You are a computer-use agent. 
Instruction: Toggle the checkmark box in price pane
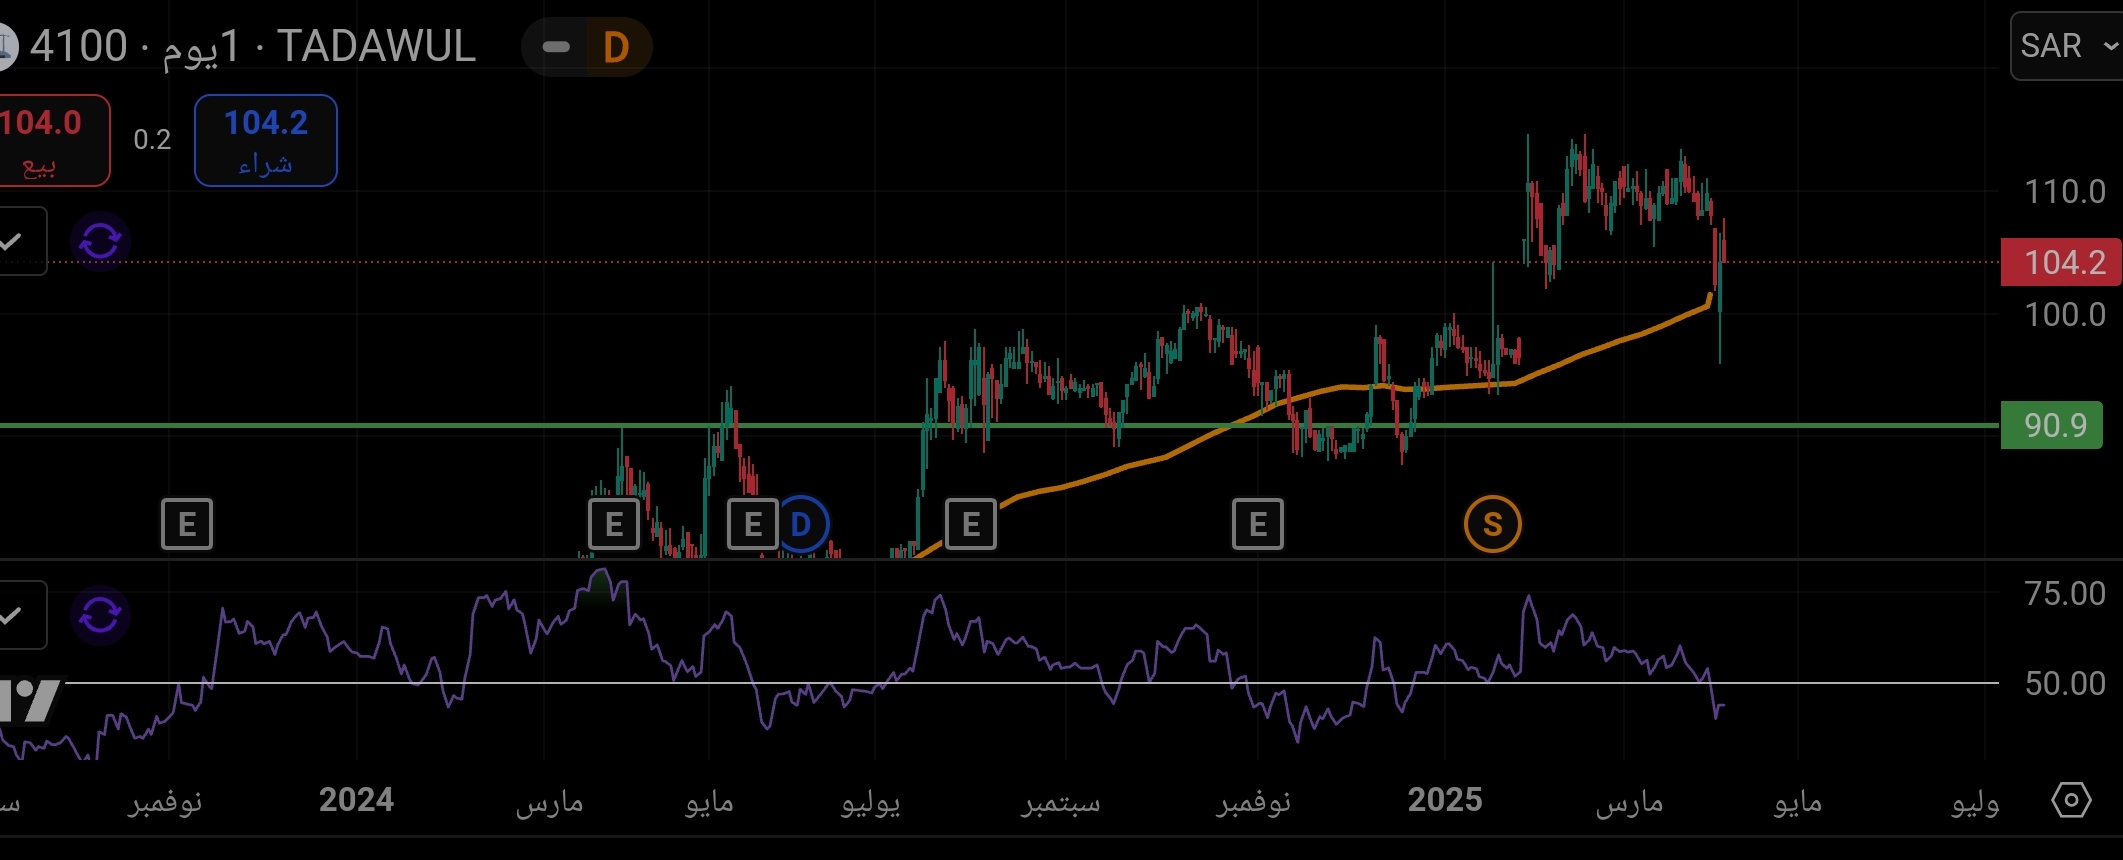(20, 241)
